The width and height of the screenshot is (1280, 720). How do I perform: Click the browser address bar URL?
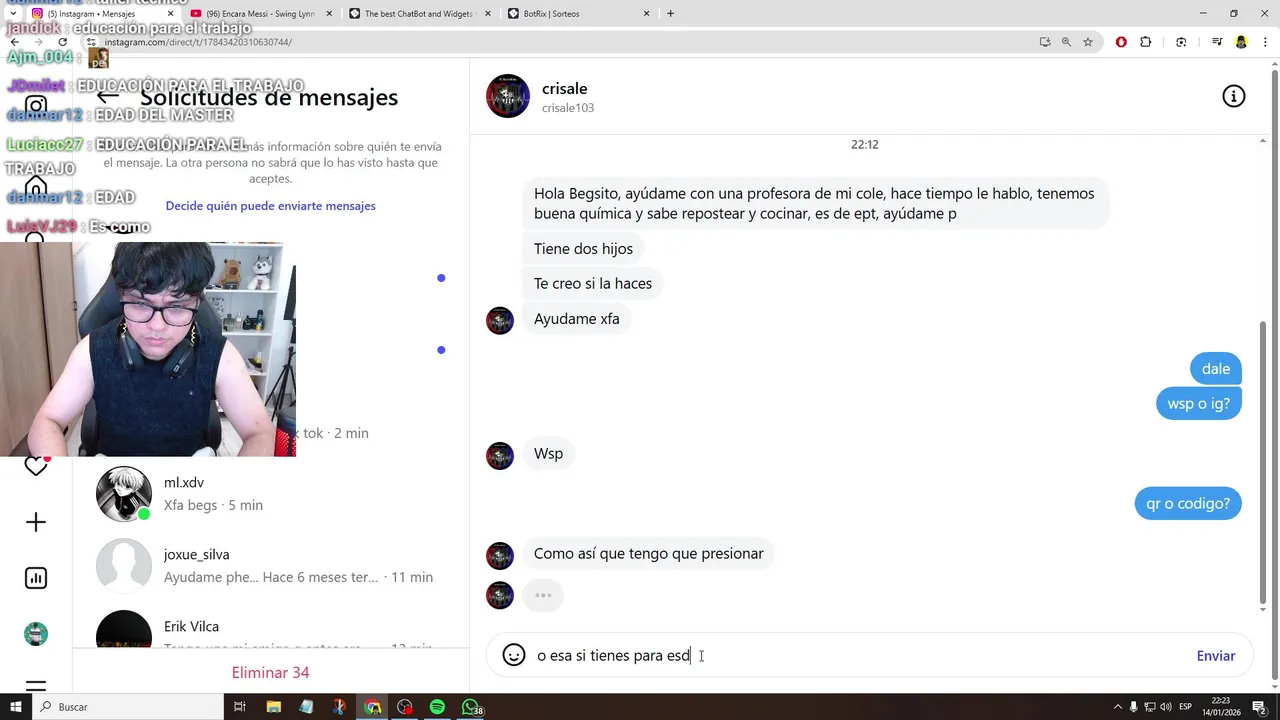click(198, 42)
